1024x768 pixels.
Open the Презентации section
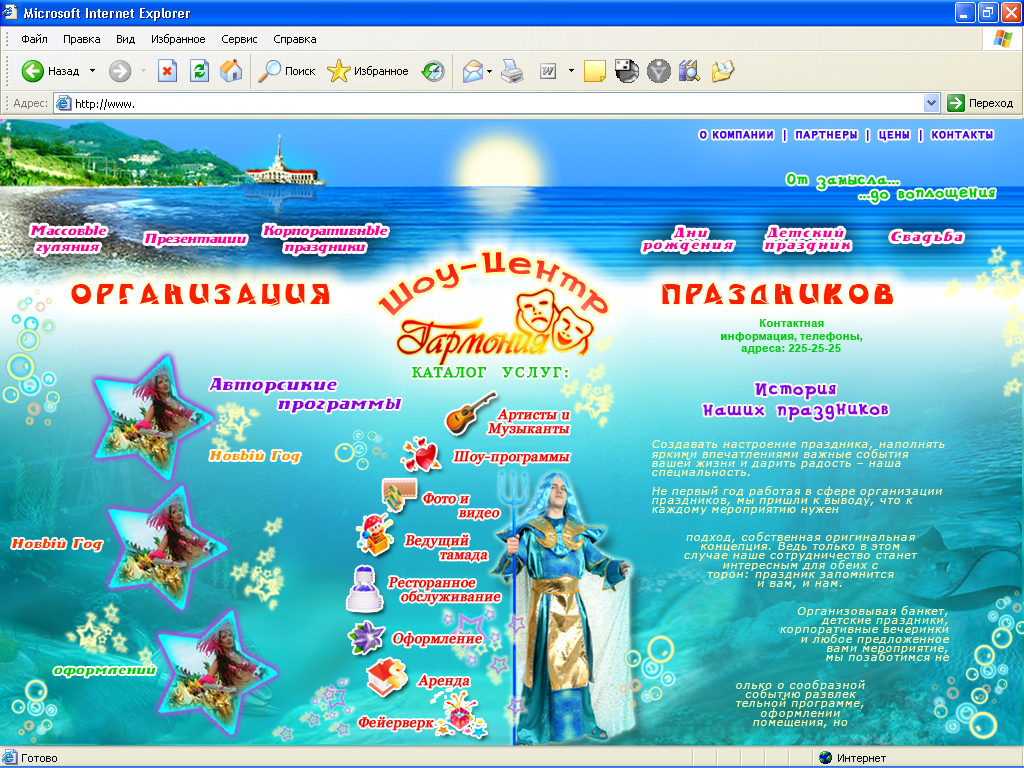coord(196,239)
